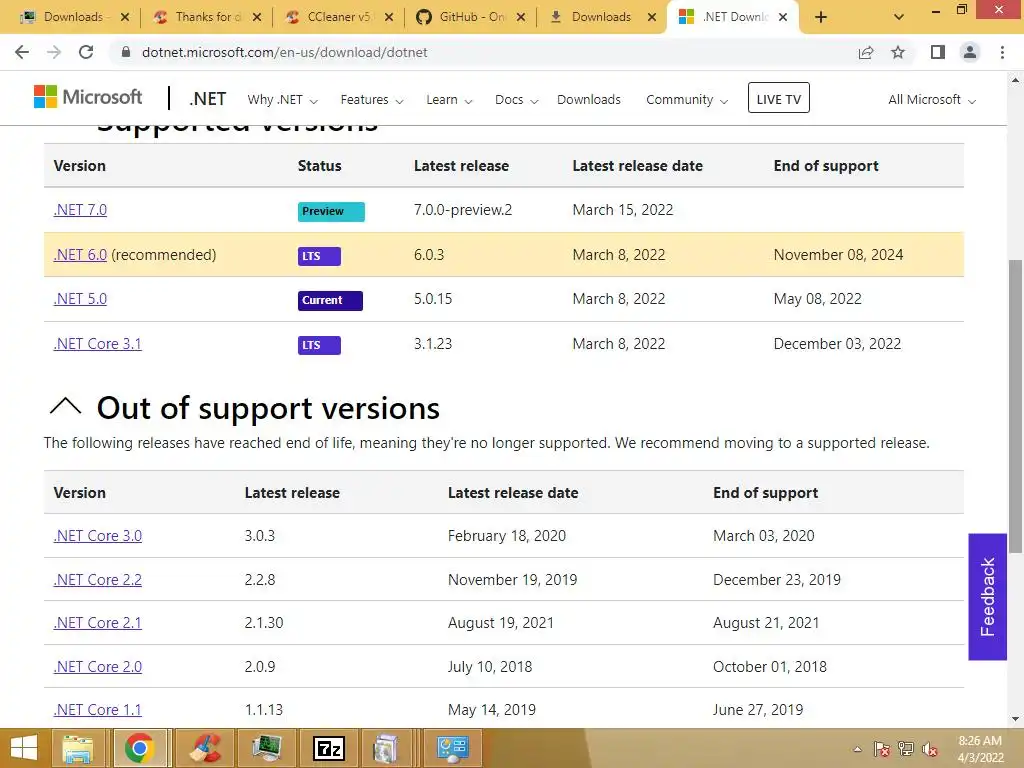Open the .NET Core 2.0 link
This screenshot has height=768, width=1024.
pos(97,666)
